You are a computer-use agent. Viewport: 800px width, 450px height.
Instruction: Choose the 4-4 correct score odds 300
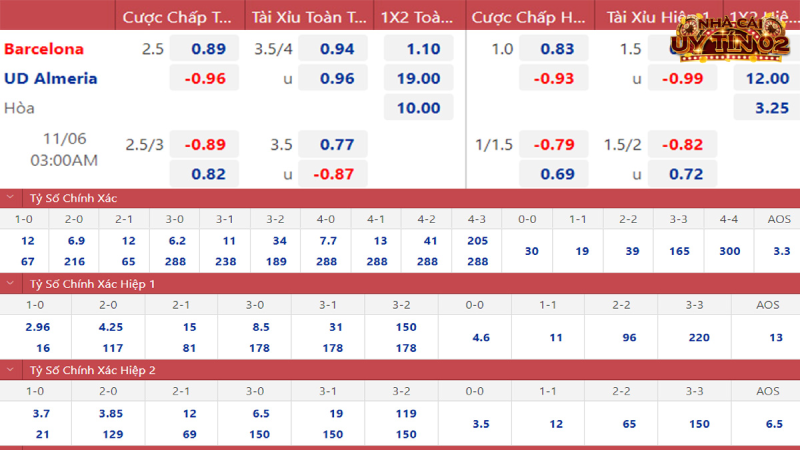coord(728,251)
